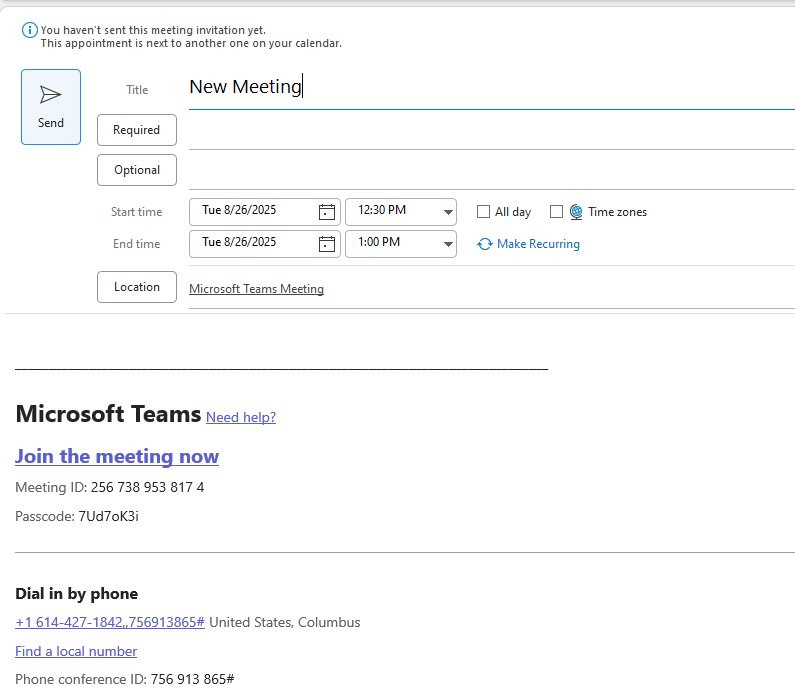Click the Microsoft Teams heading
This screenshot has width=795, height=690.
[108, 414]
